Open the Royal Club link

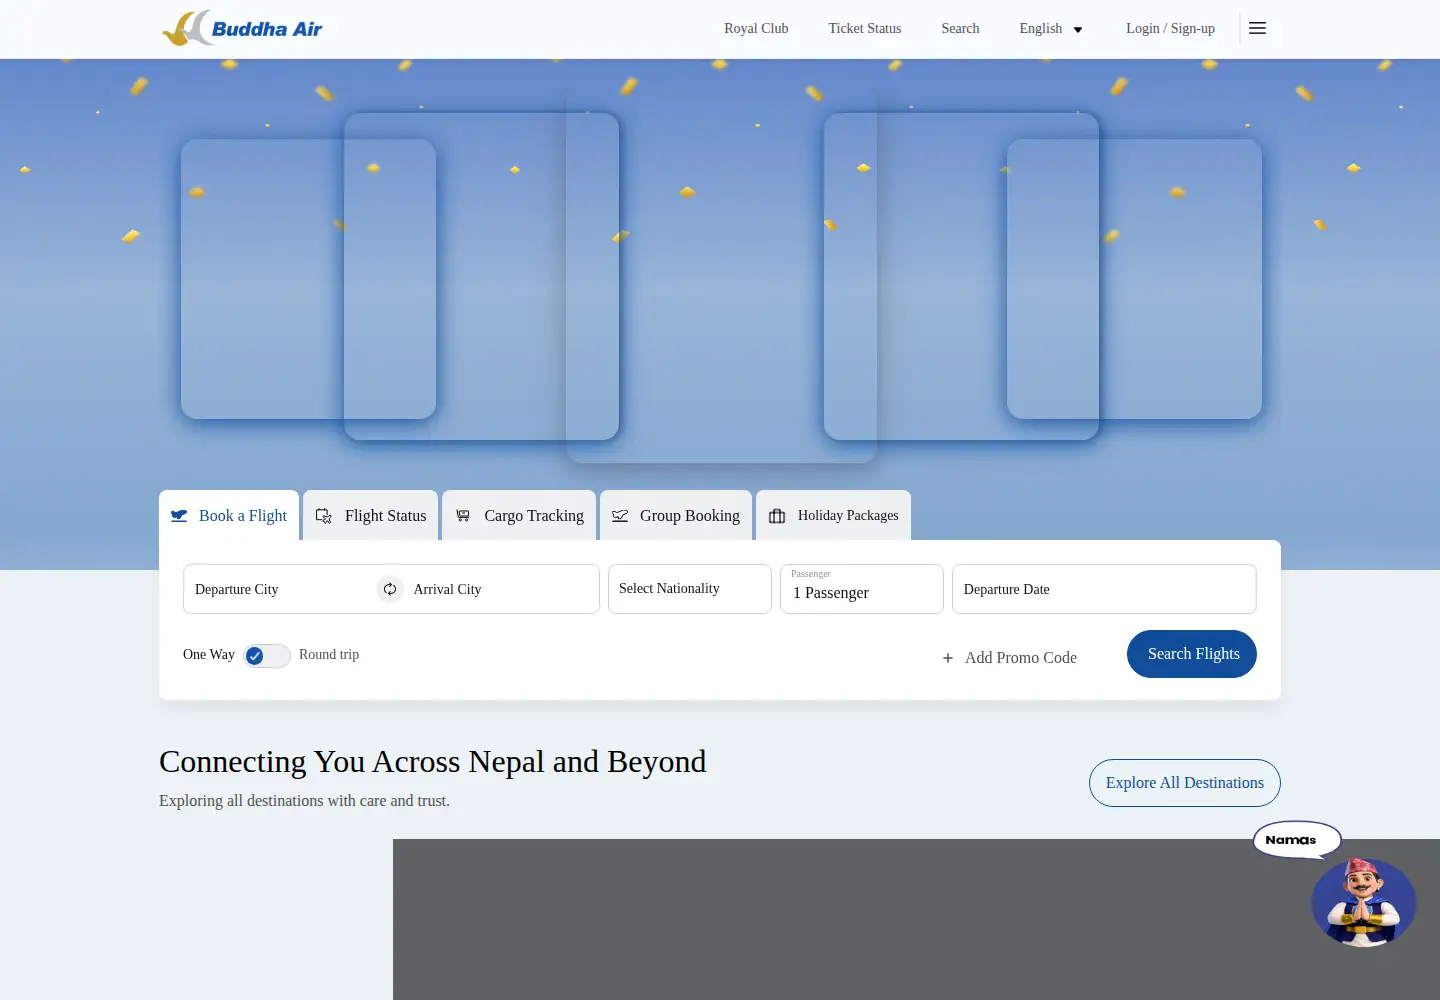click(x=756, y=28)
